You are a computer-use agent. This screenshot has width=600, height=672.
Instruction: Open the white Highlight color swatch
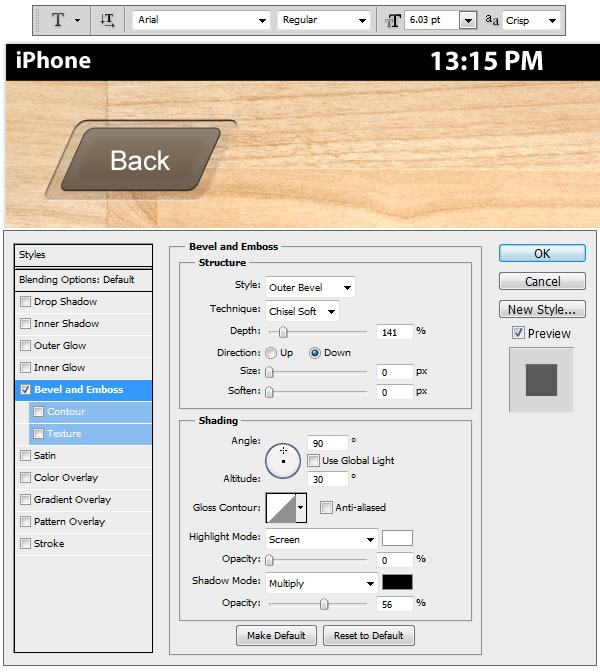(x=397, y=538)
